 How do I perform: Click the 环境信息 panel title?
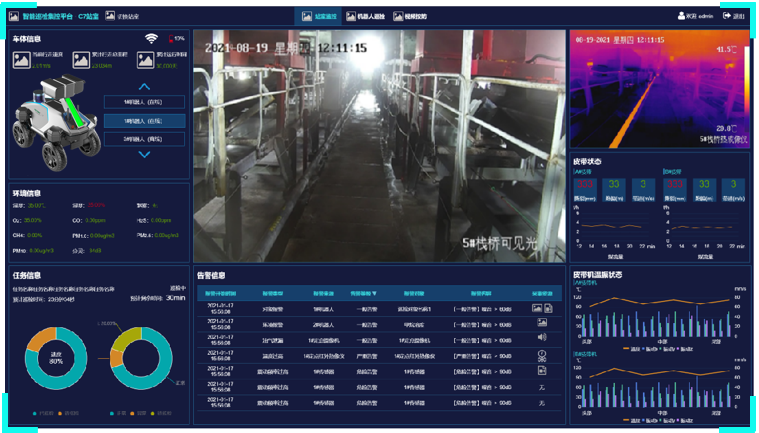pos(27,193)
